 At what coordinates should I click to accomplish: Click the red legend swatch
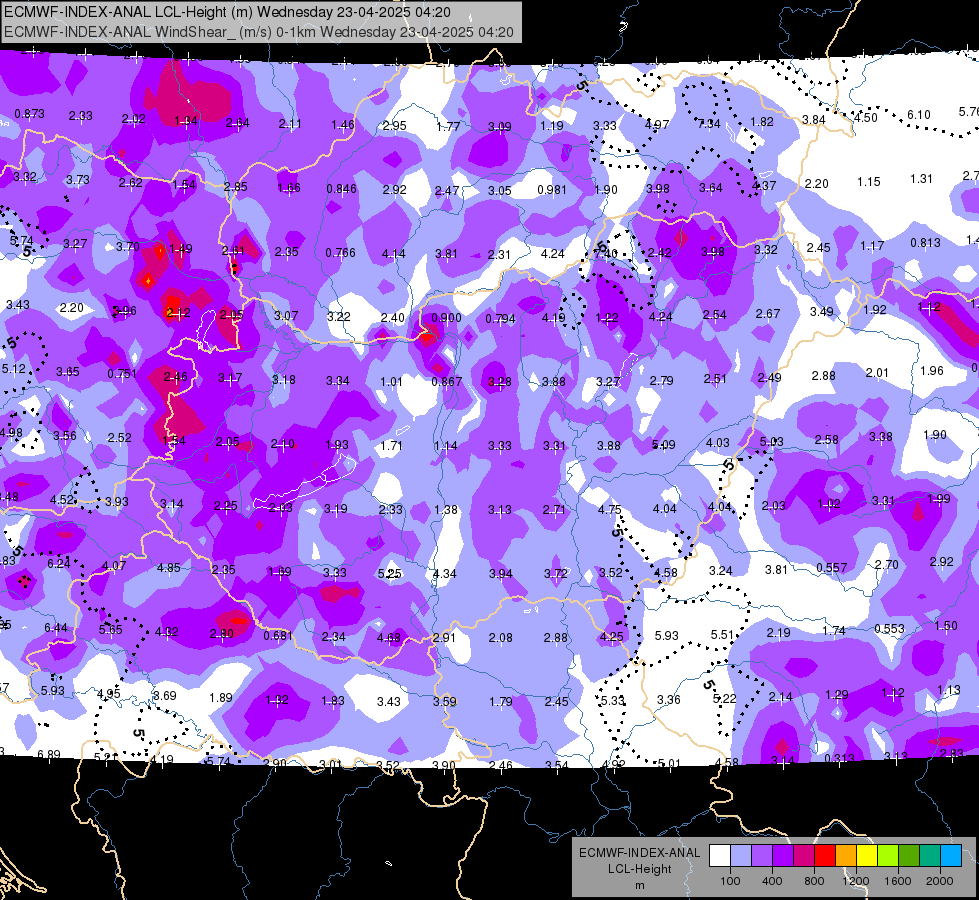[x=825, y=856]
